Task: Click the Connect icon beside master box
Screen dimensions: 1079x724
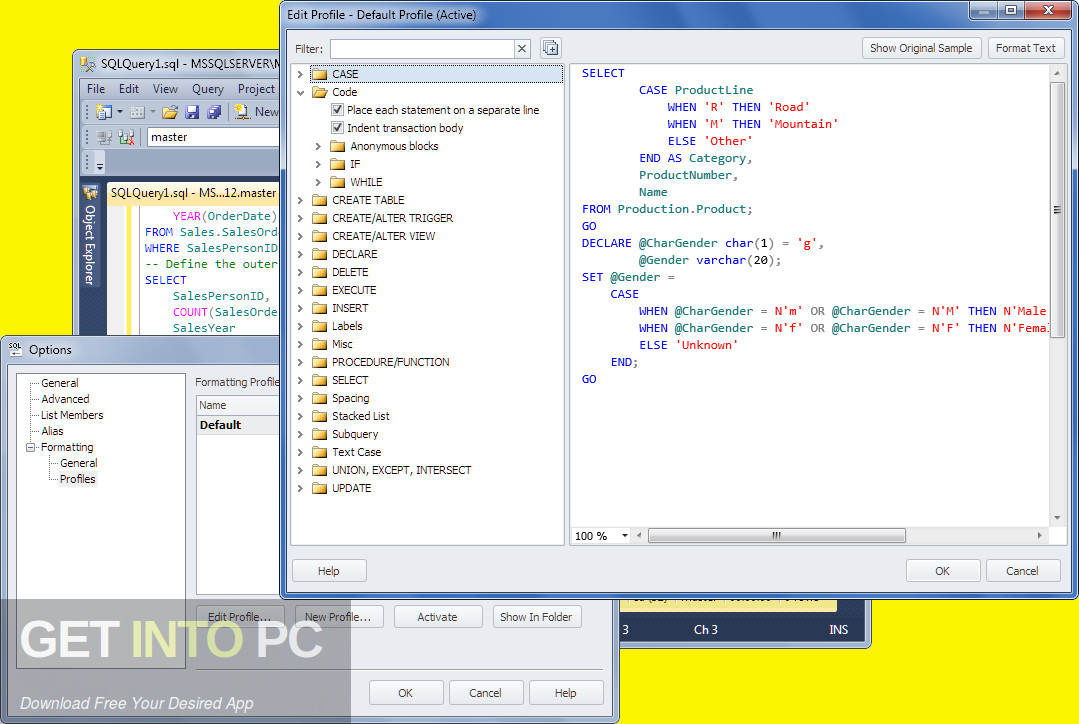Action: tap(105, 137)
